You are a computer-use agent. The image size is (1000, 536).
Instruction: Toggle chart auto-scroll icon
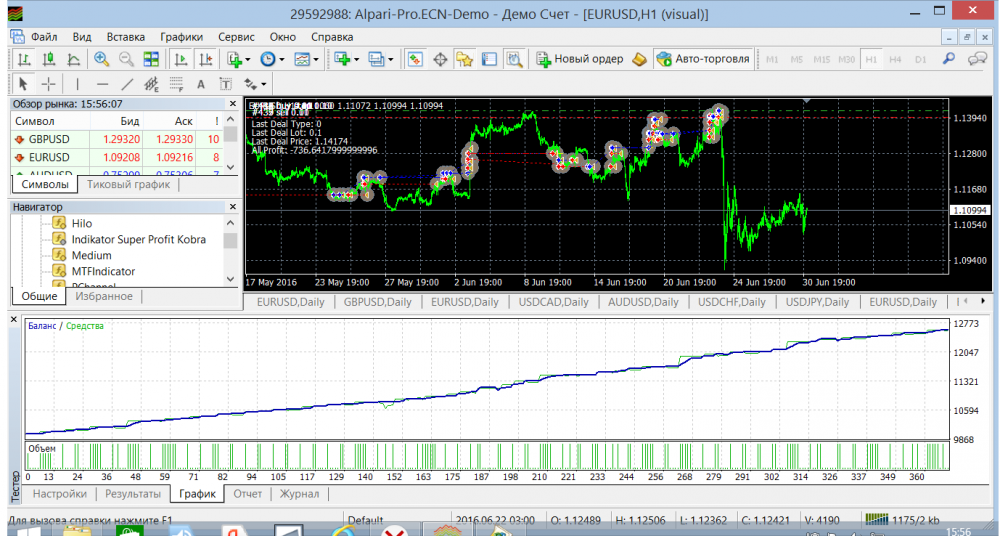(181, 59)
